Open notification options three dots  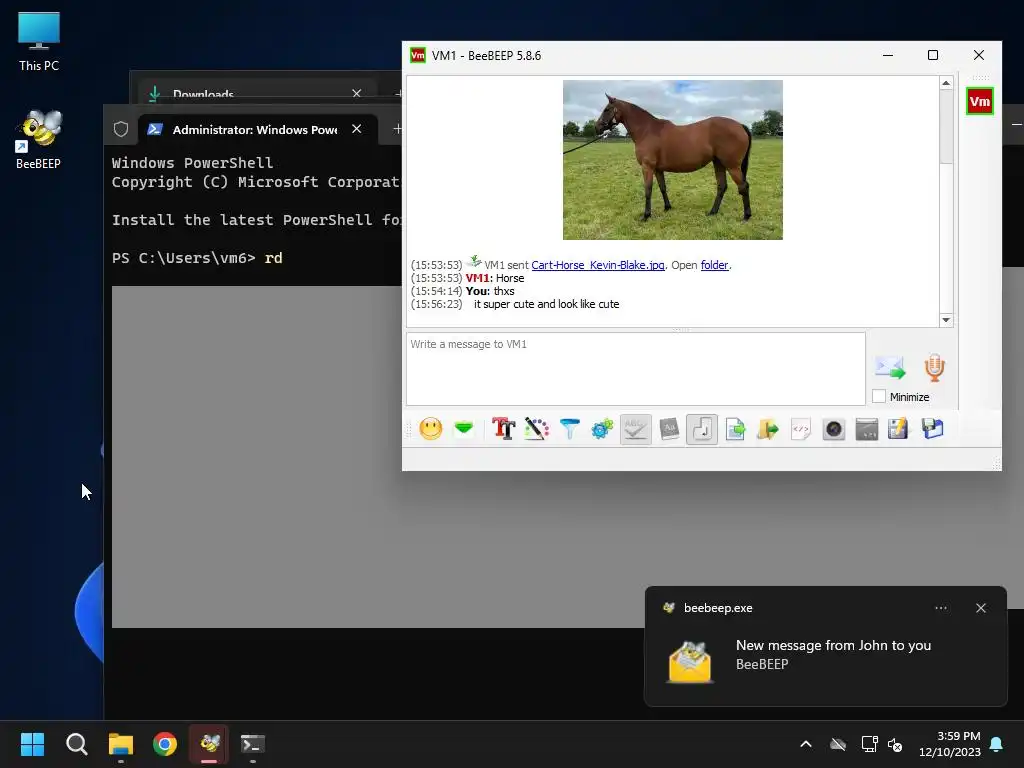tap(940, 608)
